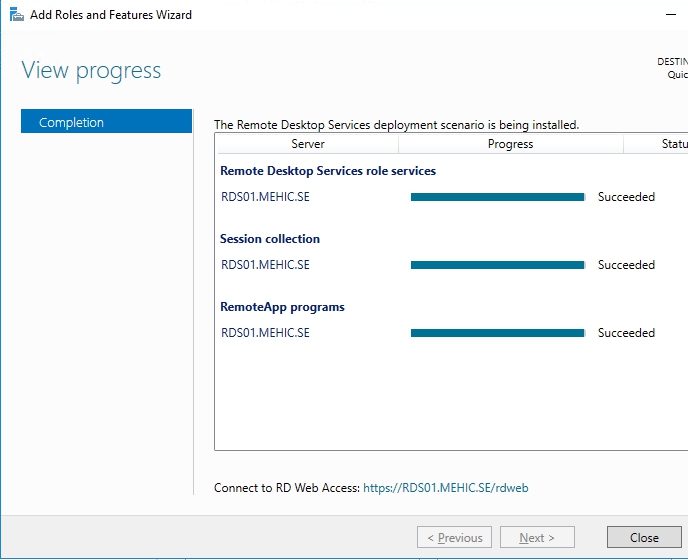
Task: Select RDS01.MEHIC.SE under role services
Action: click(x=265, y=197)
